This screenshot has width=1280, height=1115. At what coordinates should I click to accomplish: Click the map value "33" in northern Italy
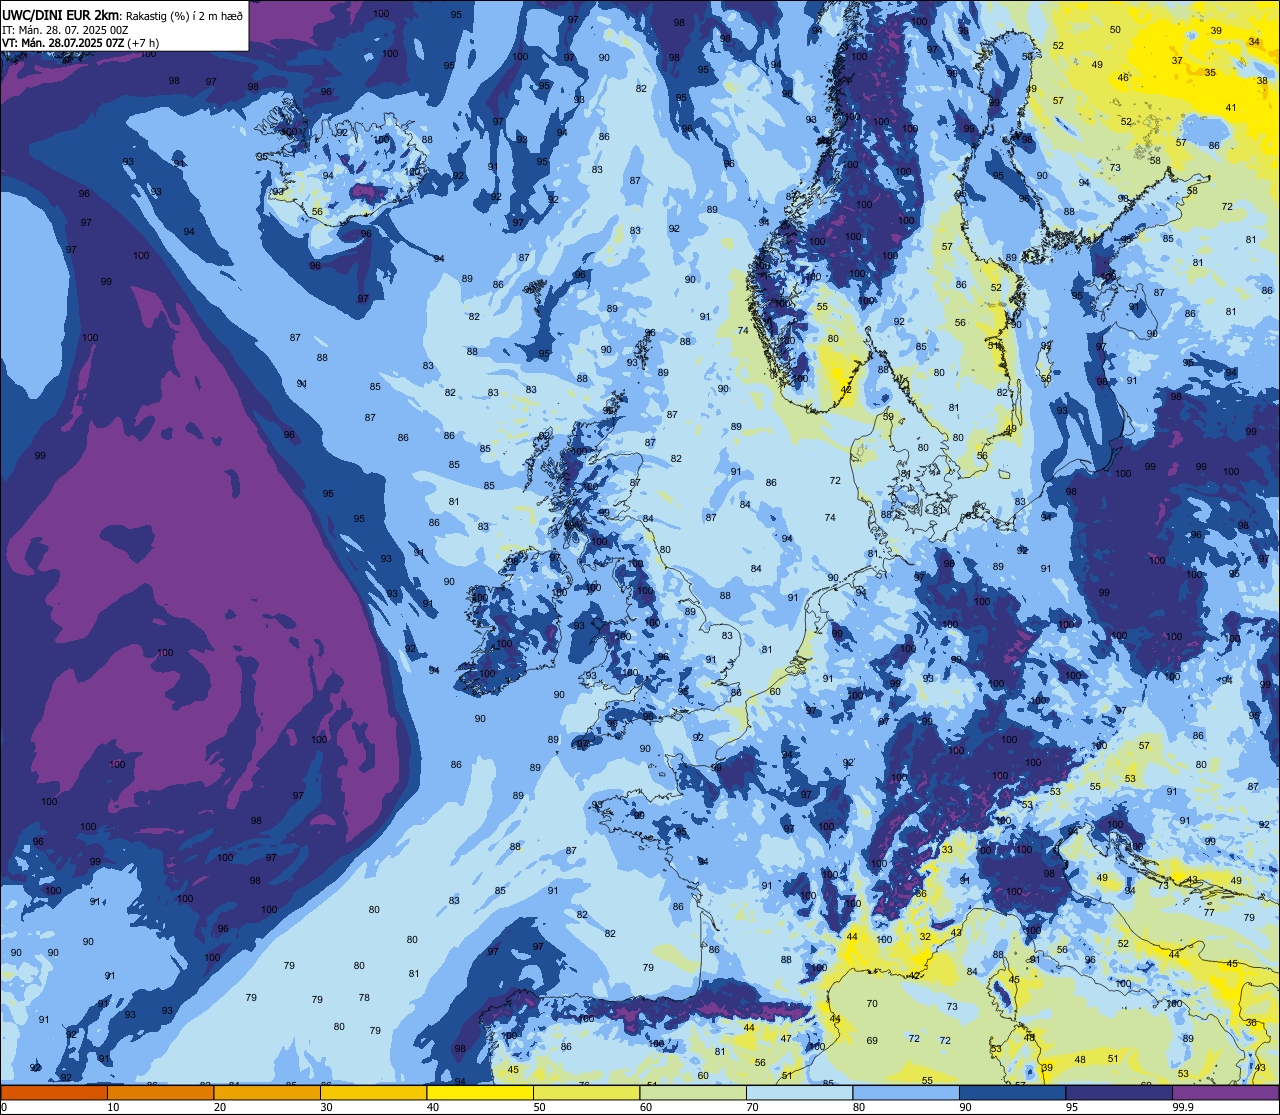click(946, 849)
